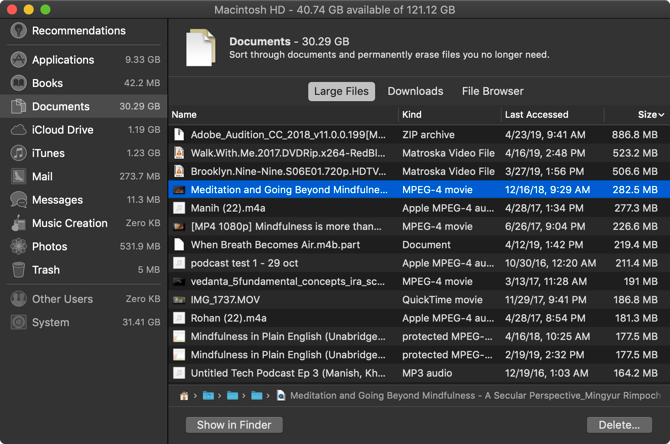The width and height of the screenshot is (670, 444).
Task: Sort files by Last Accessed column
Action: [536, 115]
